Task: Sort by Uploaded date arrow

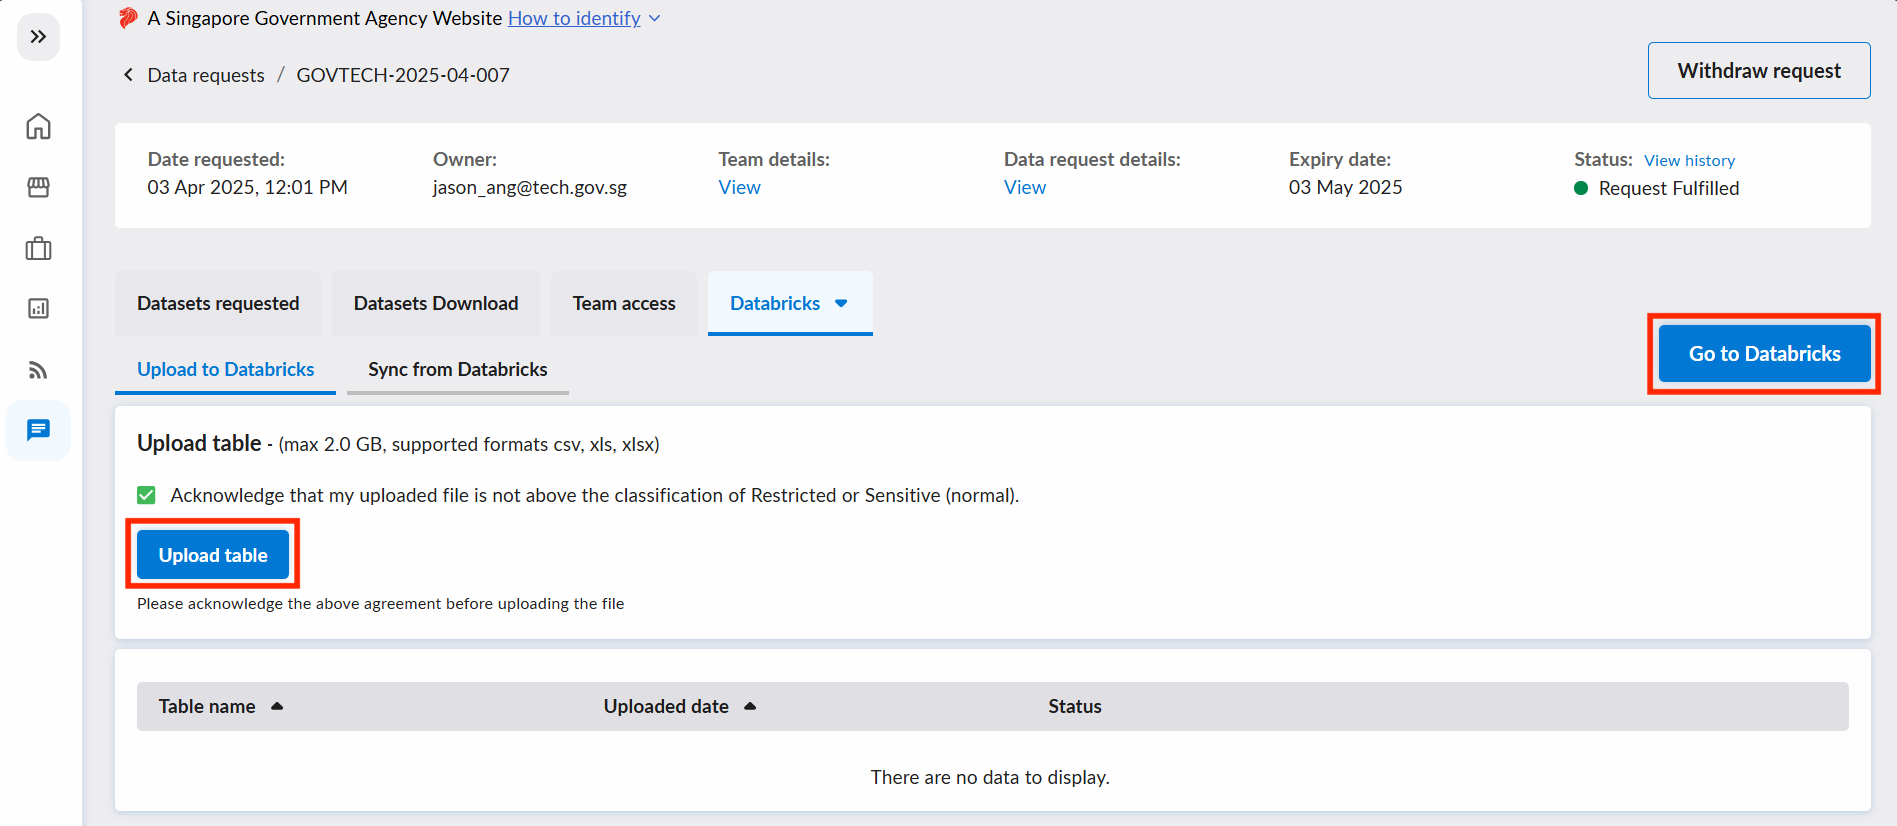Action: [x=750, y=706]
